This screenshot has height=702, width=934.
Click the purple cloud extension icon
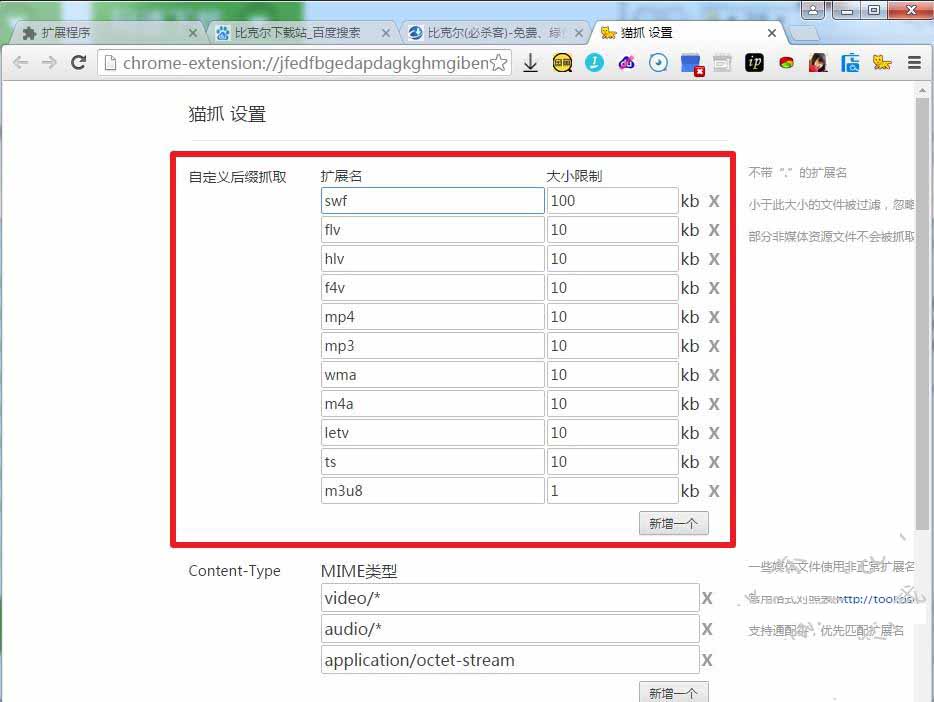tap(626, 63)
